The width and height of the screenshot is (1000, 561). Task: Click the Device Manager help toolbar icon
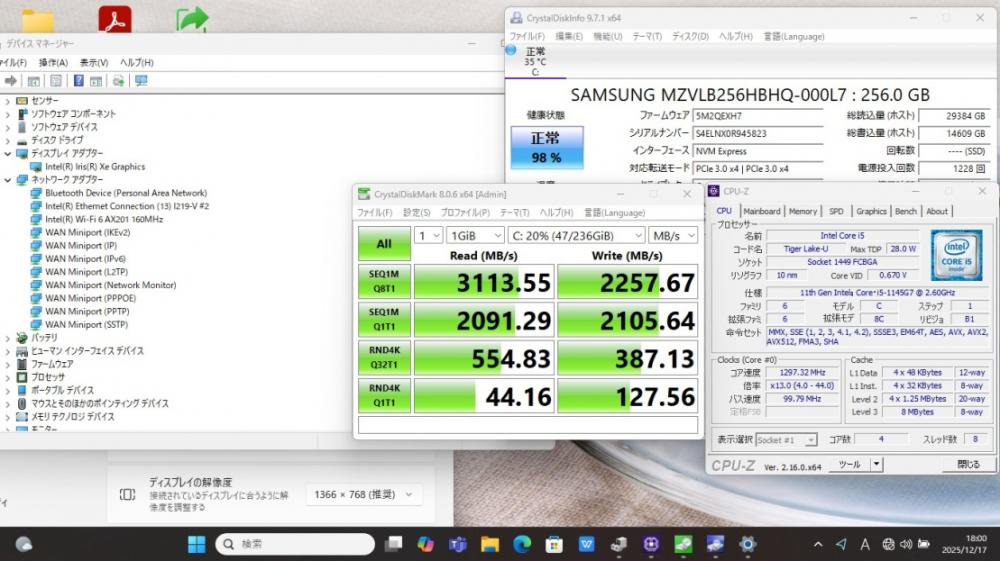77,81
